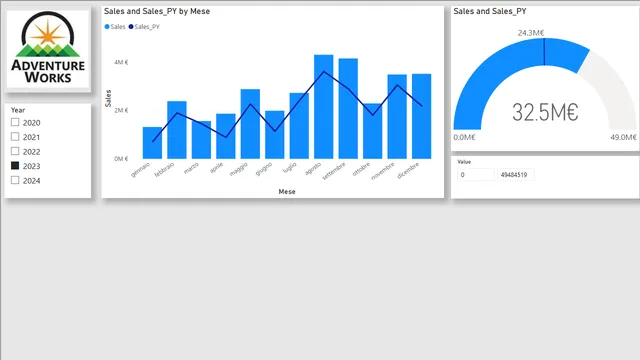Image resolution: width=640 pixels, height=360 pixels.
Task: Enable the 2022 year filter checkbox
Action: pyautogui.click(x=15, y=151)
